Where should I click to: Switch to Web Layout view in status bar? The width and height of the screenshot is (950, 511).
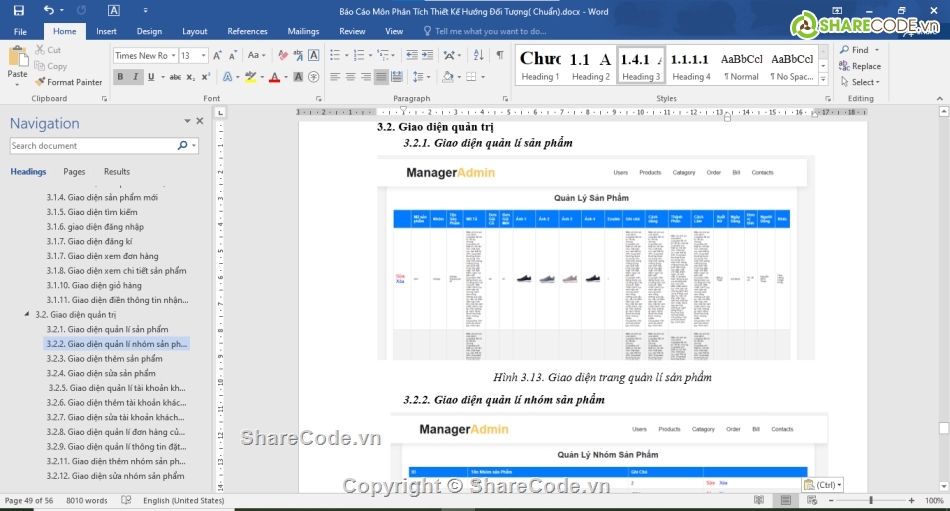click(812, 500)
